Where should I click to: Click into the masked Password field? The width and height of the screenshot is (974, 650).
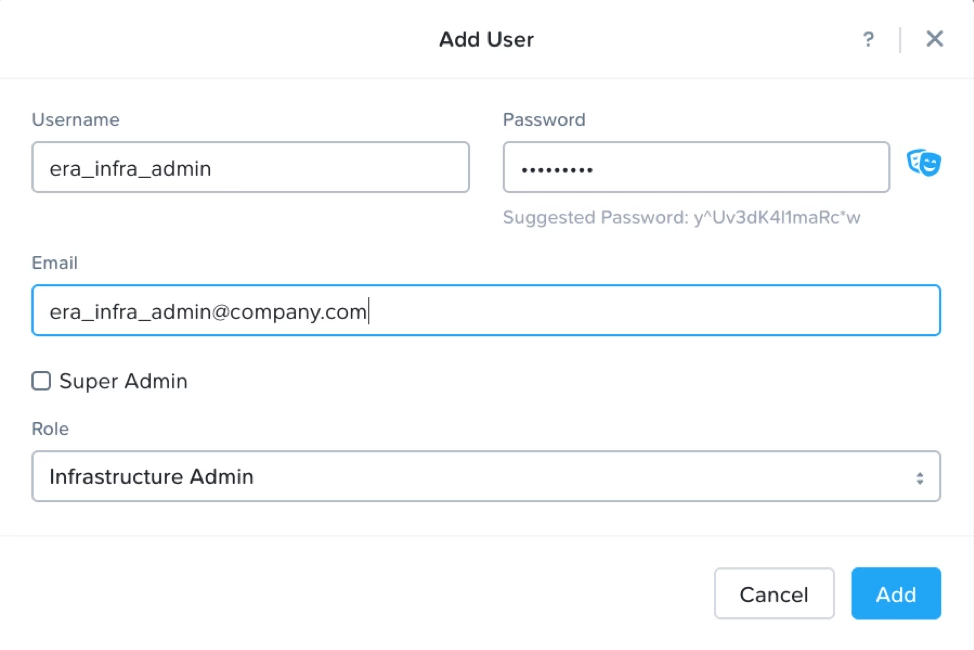click(696, 167)
